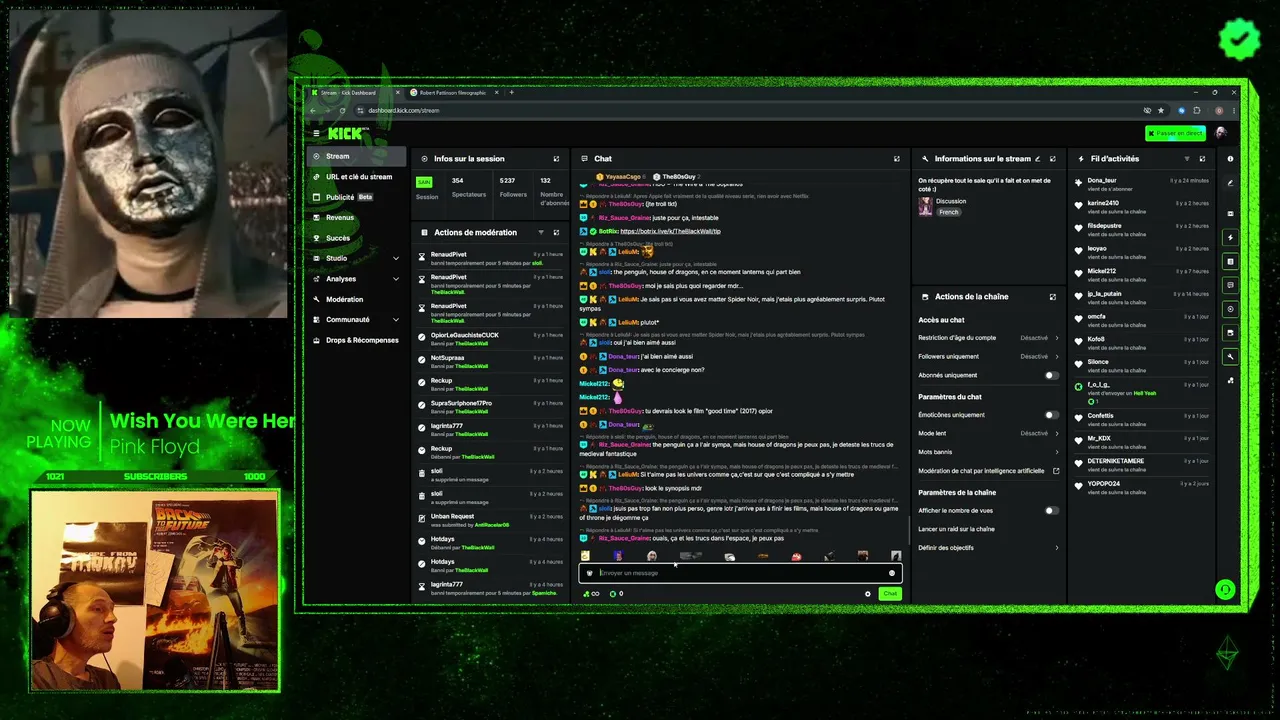Open Succès in the sidebar

click(x=356, y=238)
